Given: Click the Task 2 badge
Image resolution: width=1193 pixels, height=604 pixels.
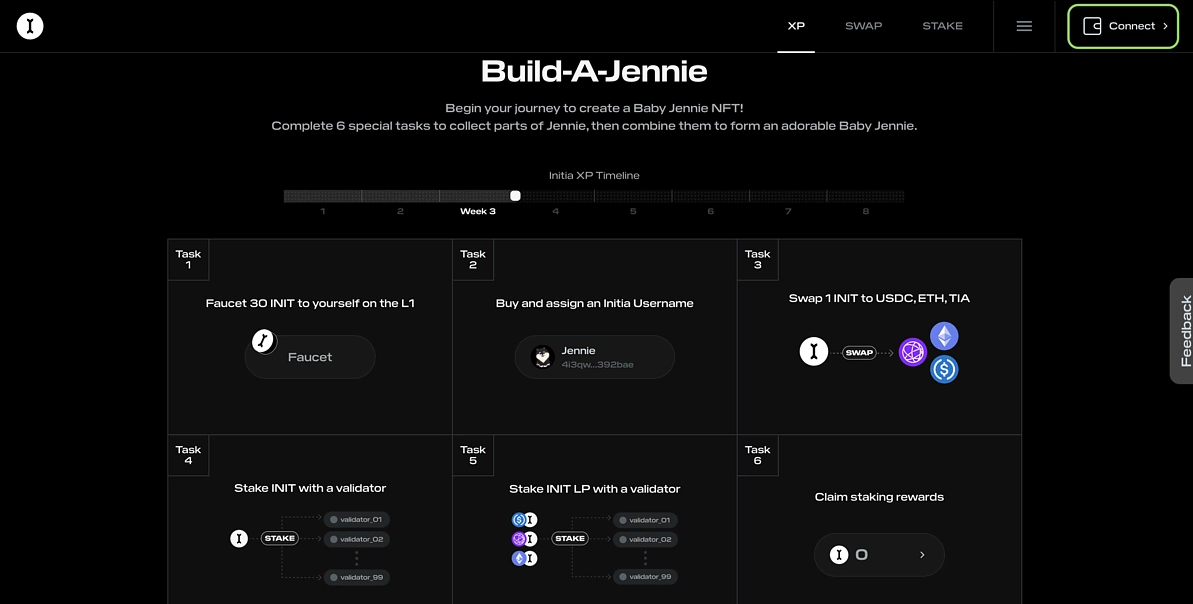Looking at the screenshot, I should tap(472, 259).
